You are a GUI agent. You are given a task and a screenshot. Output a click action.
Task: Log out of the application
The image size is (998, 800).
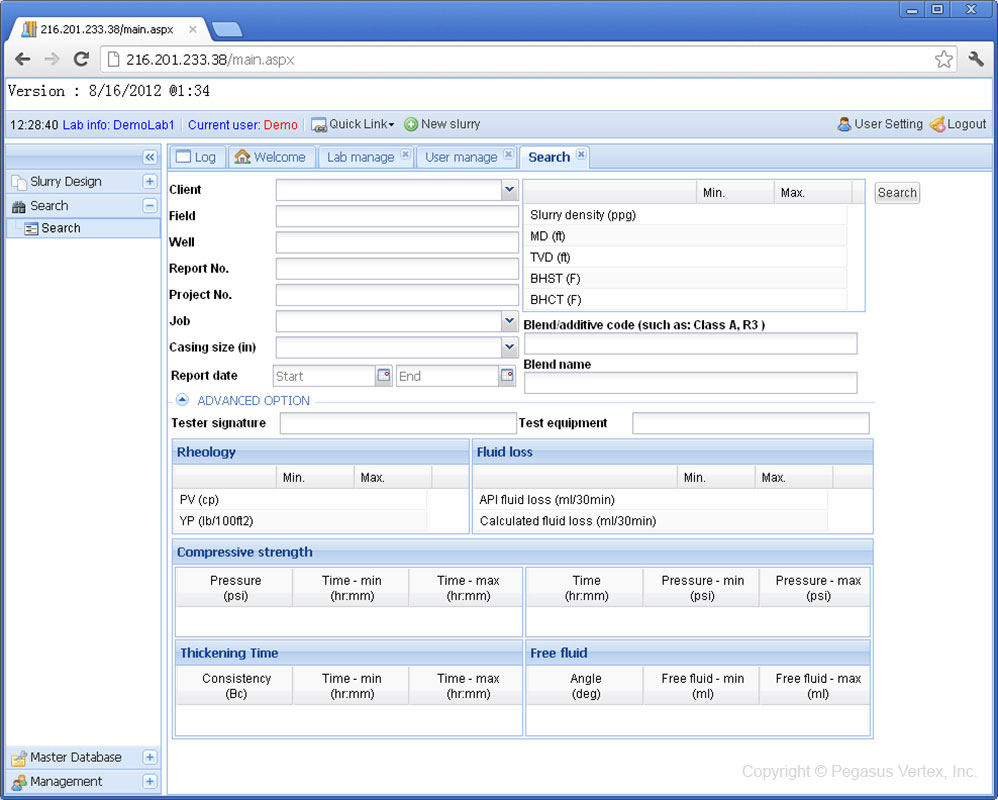[958, 124]
